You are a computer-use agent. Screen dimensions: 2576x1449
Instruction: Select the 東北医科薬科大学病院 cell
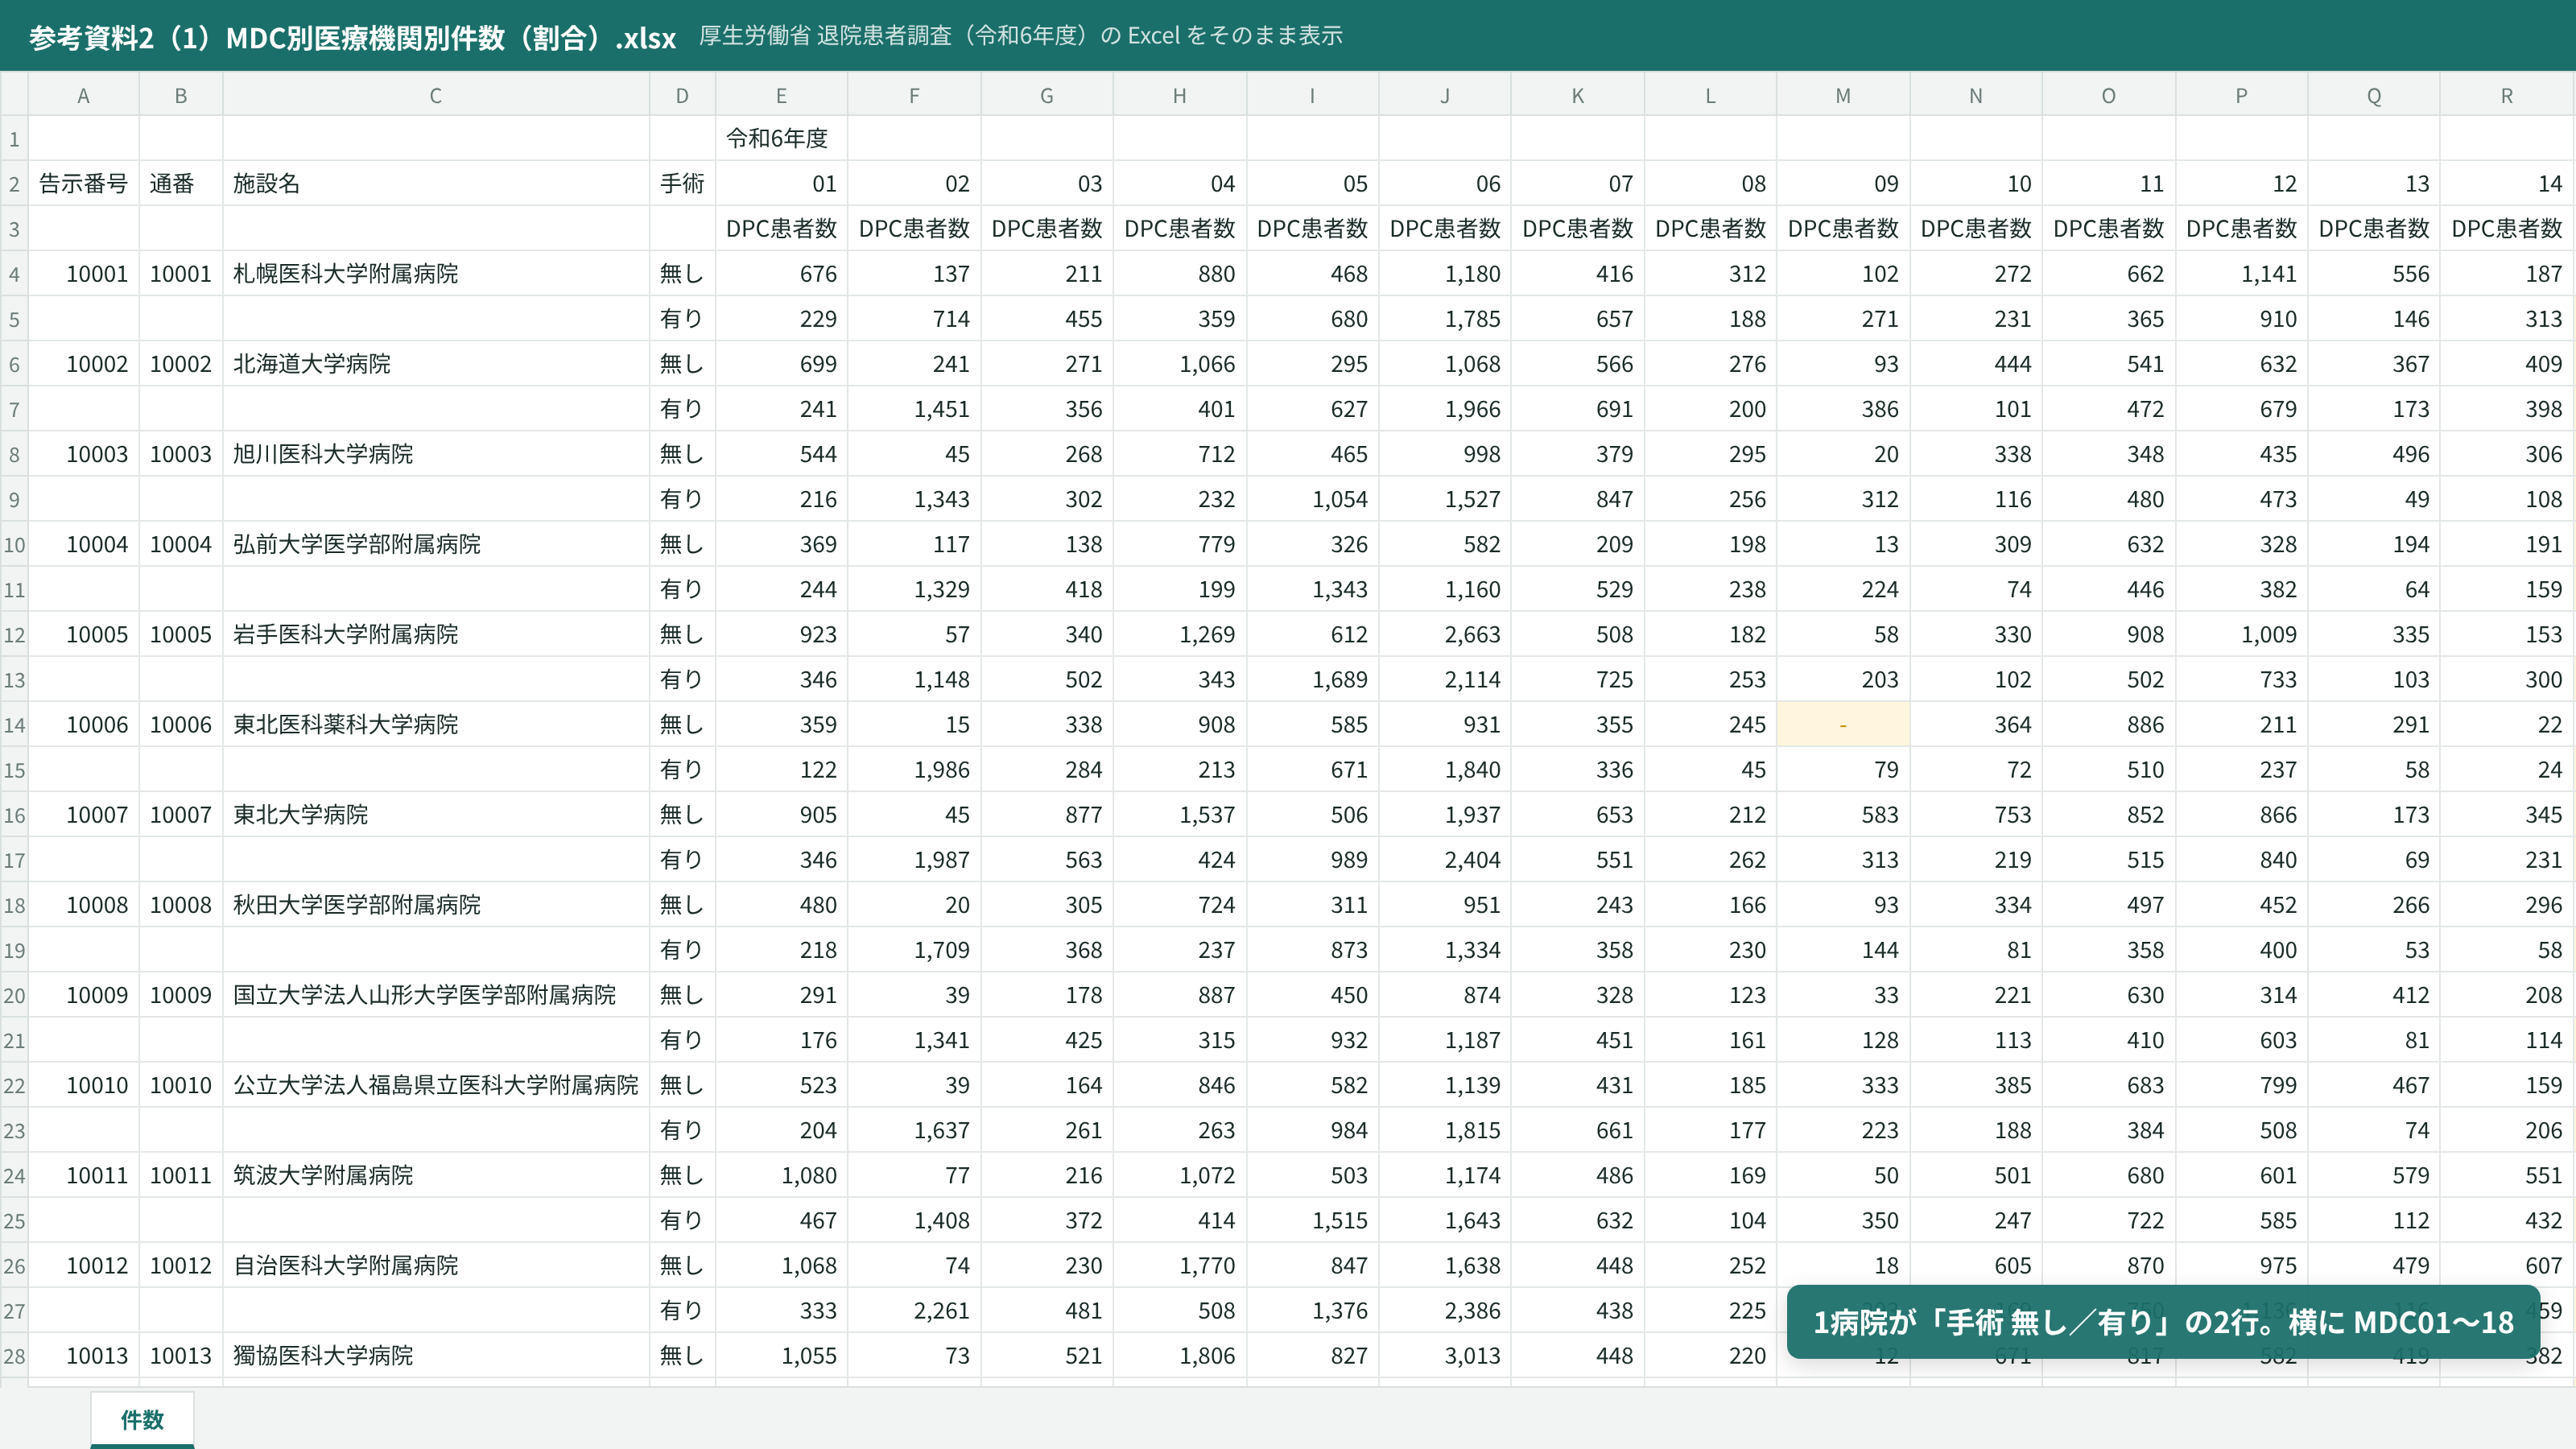click(435, 724)
